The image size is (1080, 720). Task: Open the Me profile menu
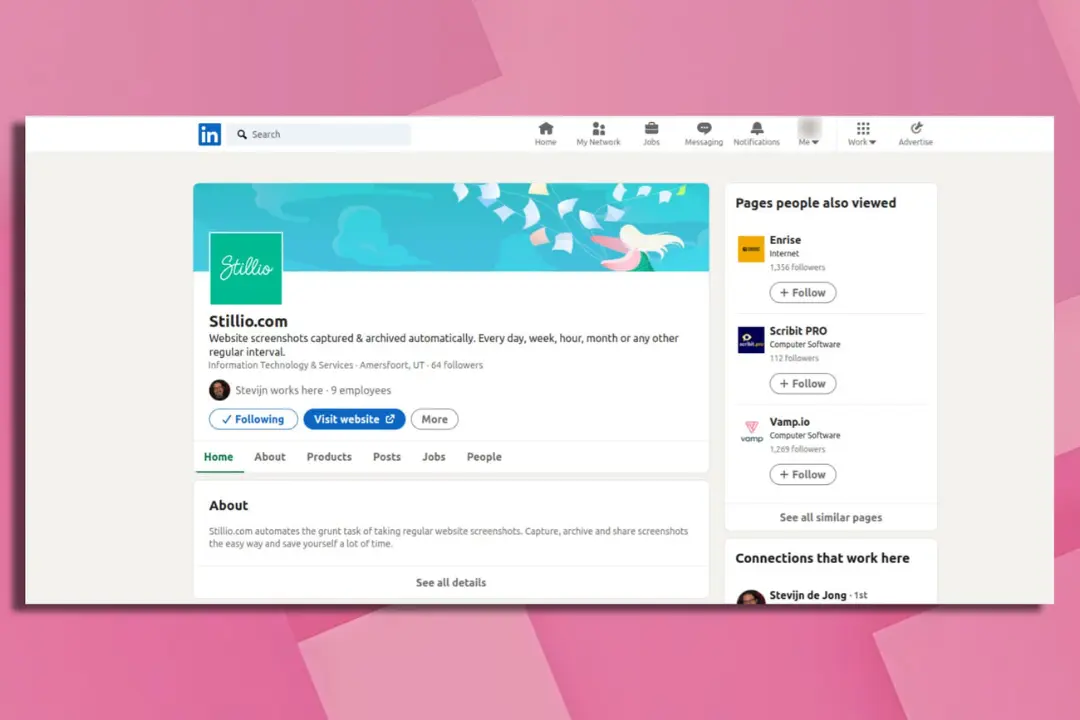click(x=809, y=132)
